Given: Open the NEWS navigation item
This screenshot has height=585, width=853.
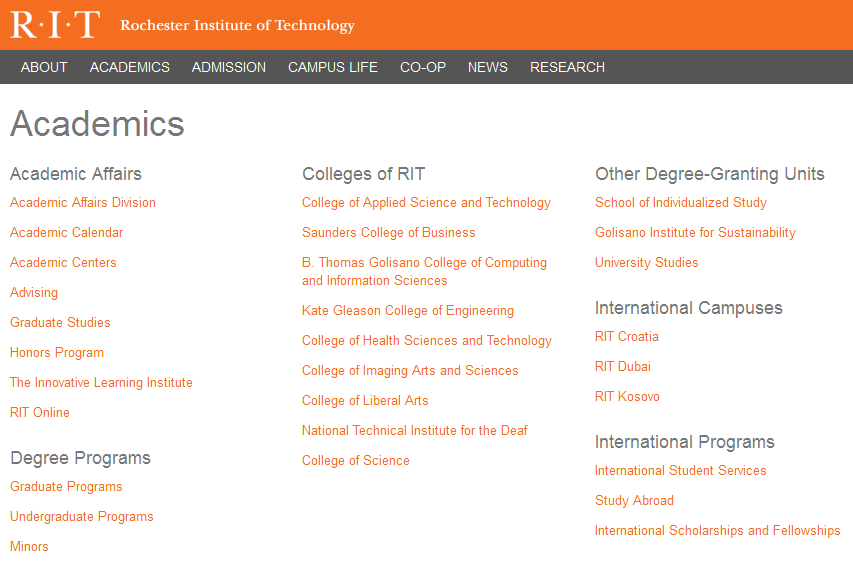Looking at the screenshot, I should tap(488, 67).
